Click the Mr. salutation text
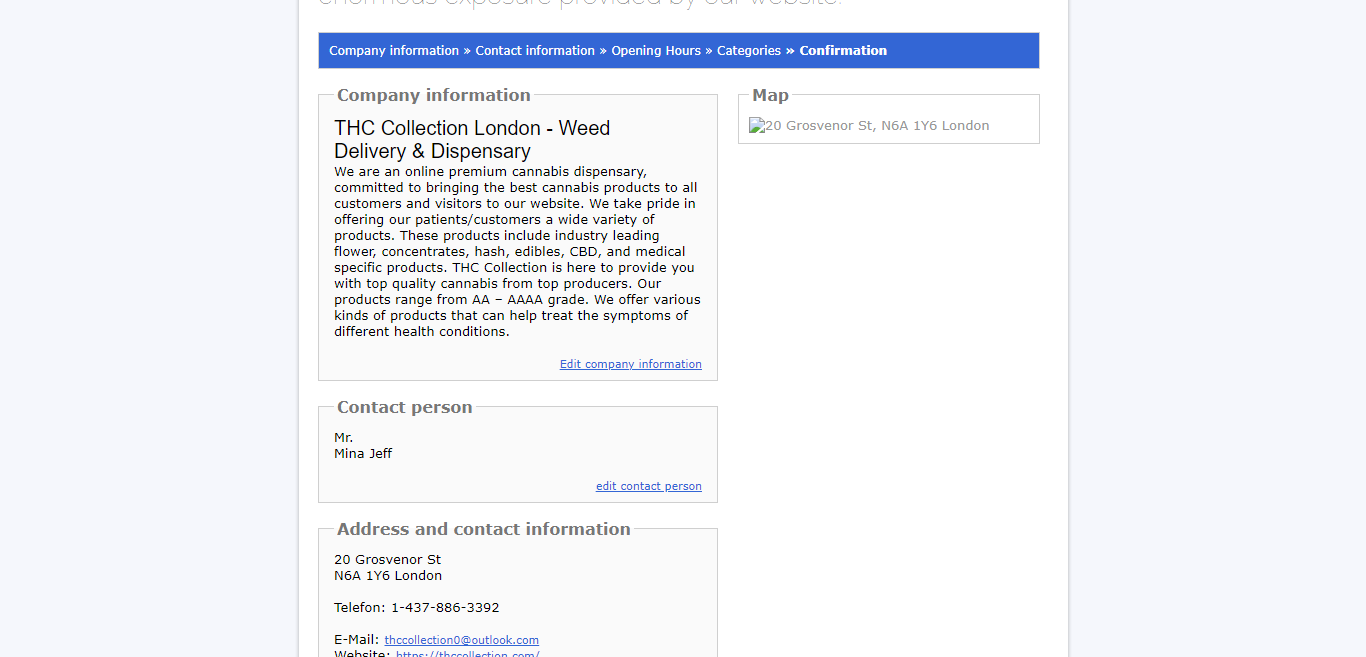This screenshot has width=1366, height=657. (343, 438)
